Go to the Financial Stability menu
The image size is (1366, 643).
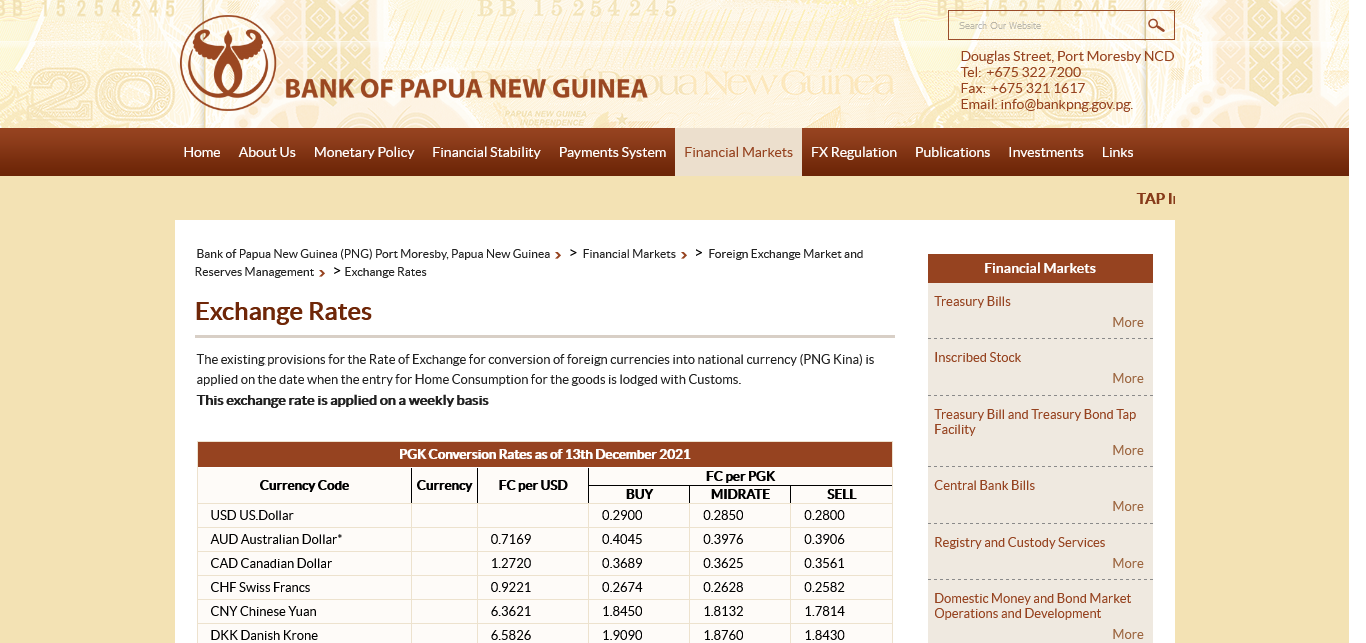coord(486,152)
